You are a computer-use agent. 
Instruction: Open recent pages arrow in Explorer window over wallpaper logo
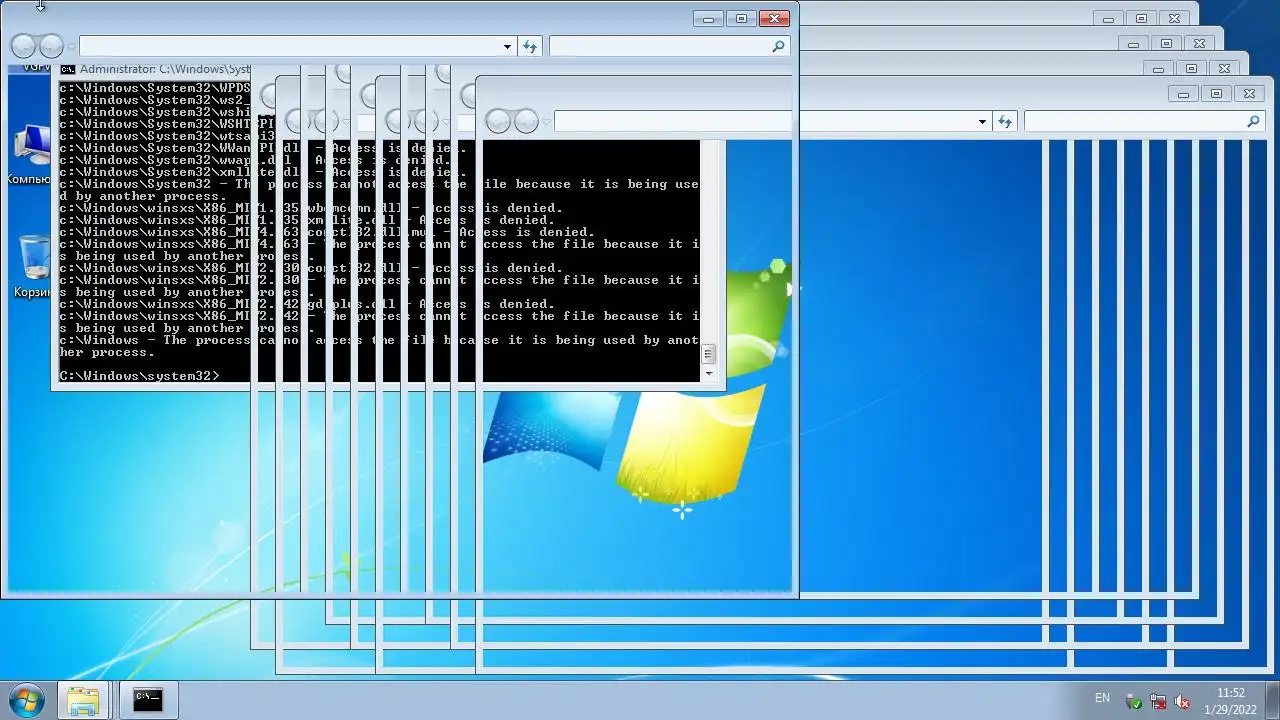click(x=545, y=121)
